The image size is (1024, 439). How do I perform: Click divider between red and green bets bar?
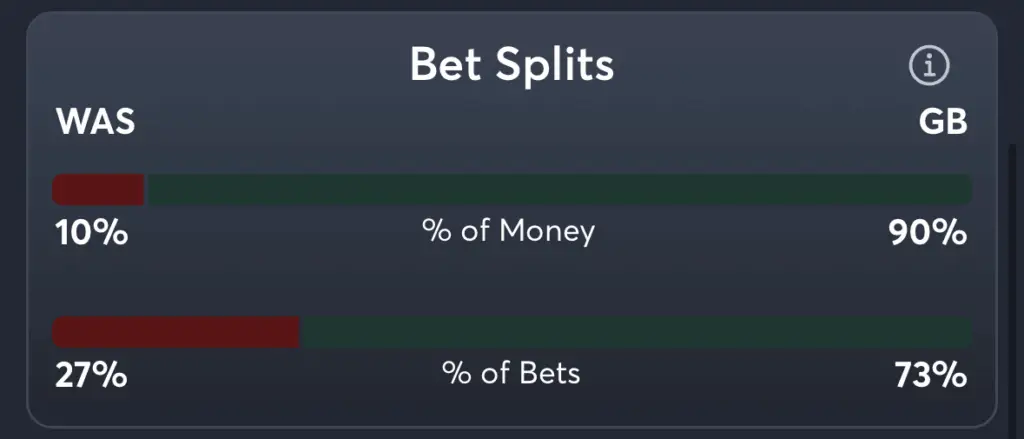(301, 332)
